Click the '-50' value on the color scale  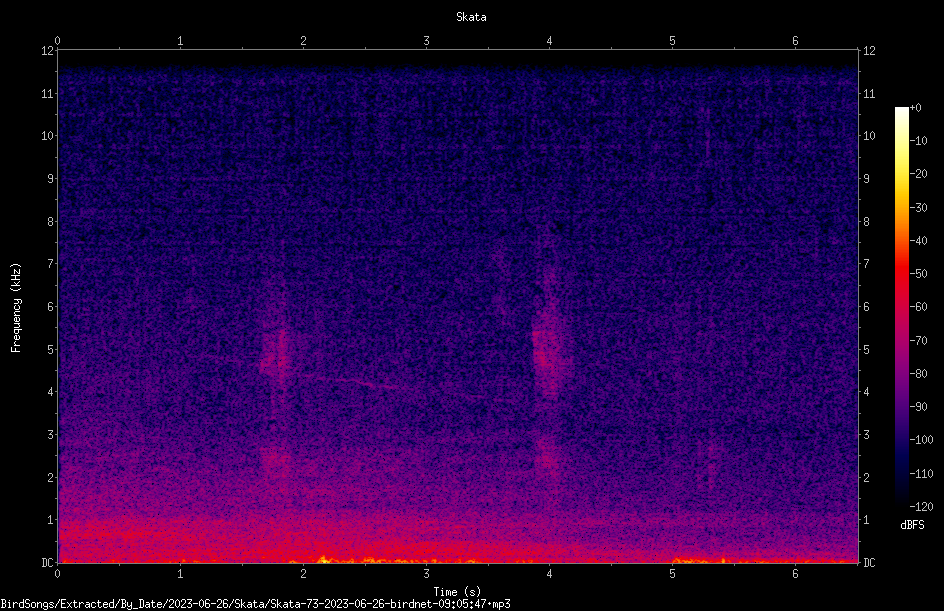pos(918,274)
